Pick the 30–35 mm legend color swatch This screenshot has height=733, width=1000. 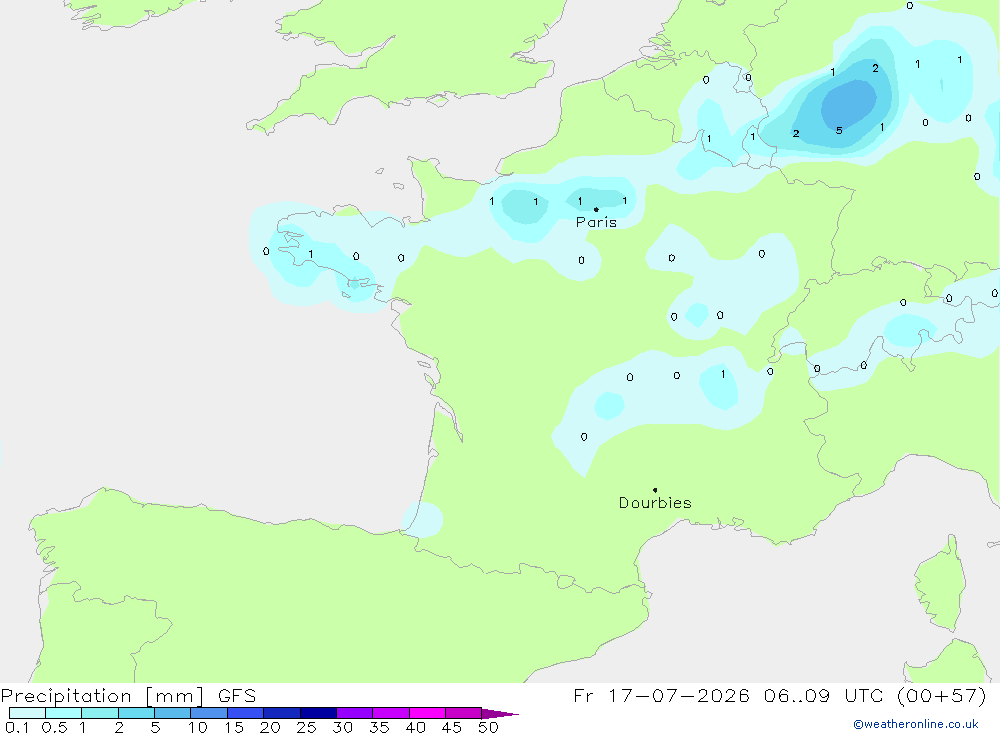(355, 713)
